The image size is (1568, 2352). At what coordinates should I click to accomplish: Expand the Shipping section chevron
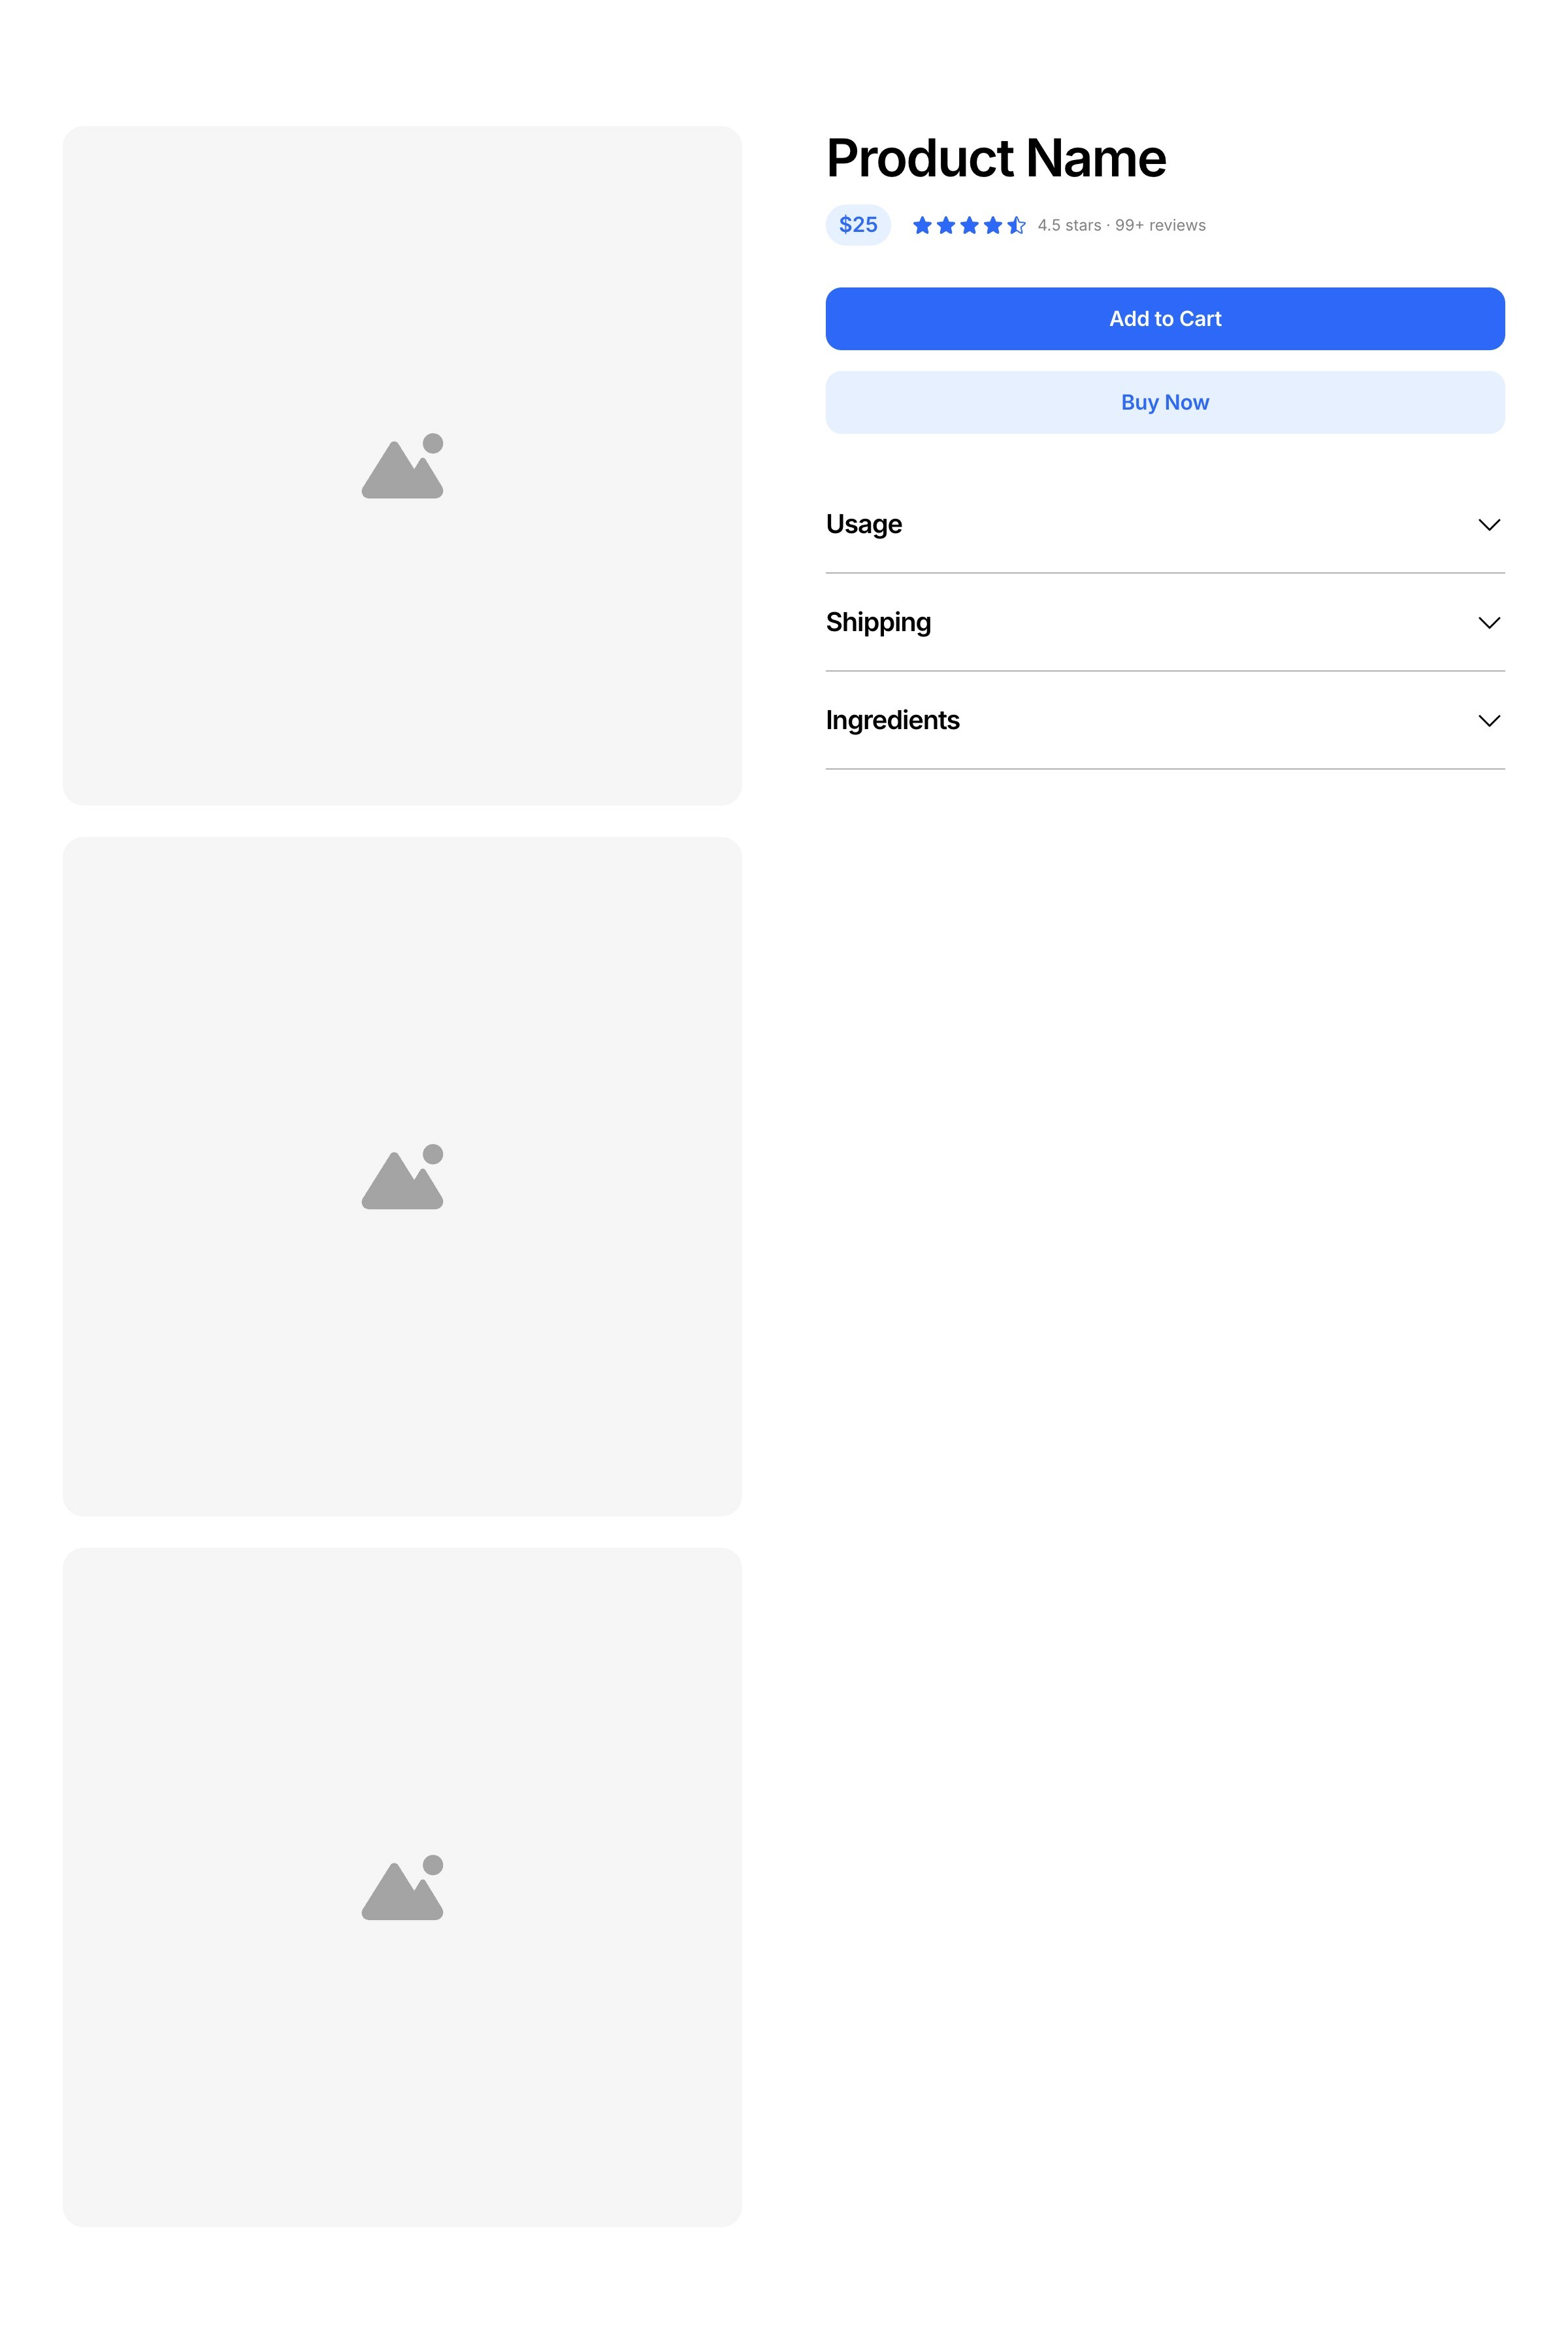[x=1489, y=623]
